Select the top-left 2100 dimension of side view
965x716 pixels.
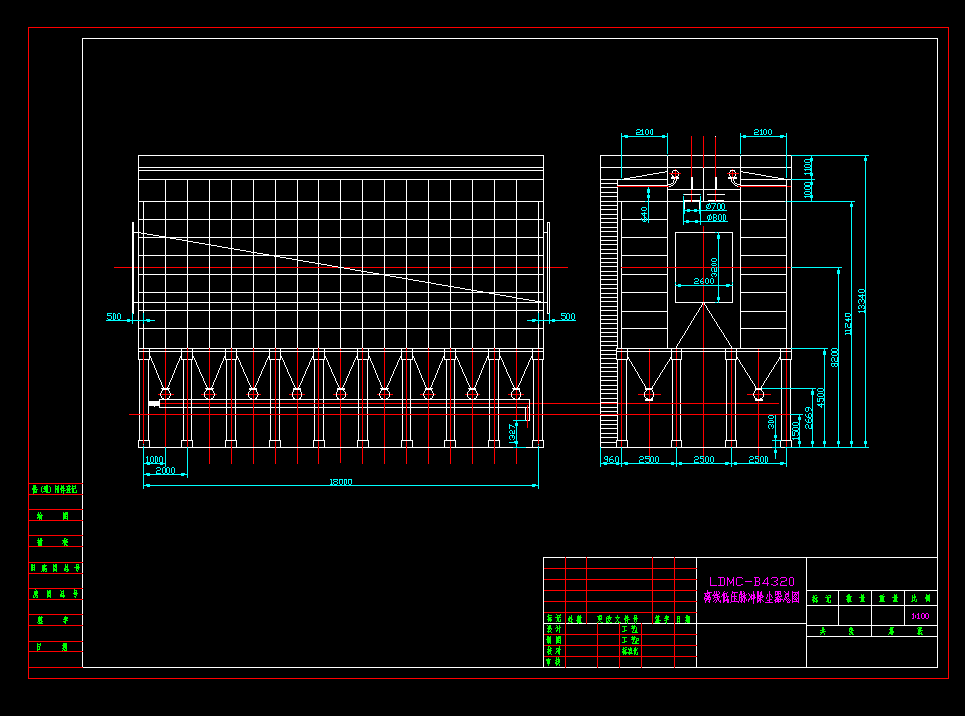pyautogui.click(x=644, y=132)
